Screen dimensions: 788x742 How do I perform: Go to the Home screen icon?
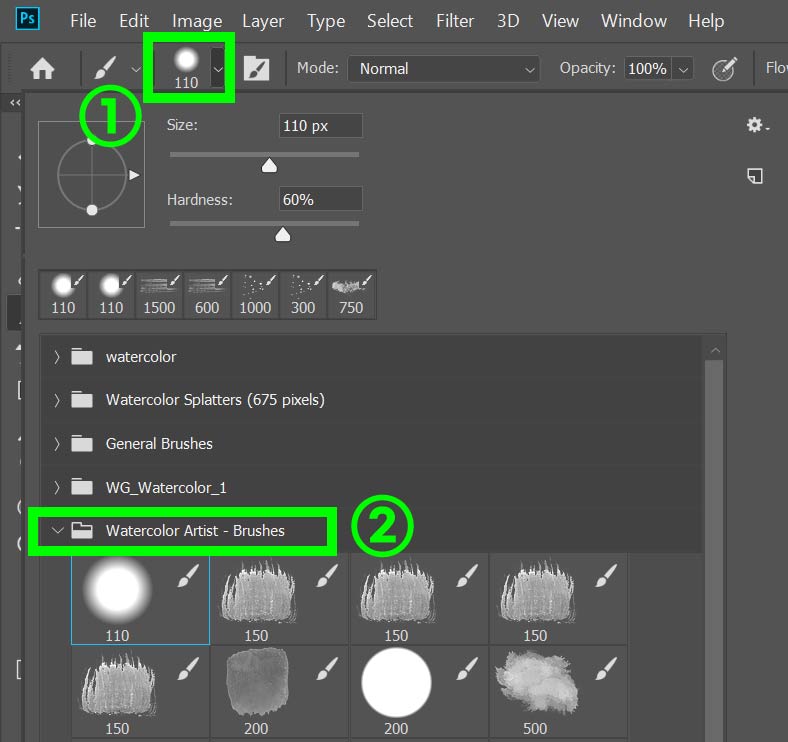tap(42, 68)
